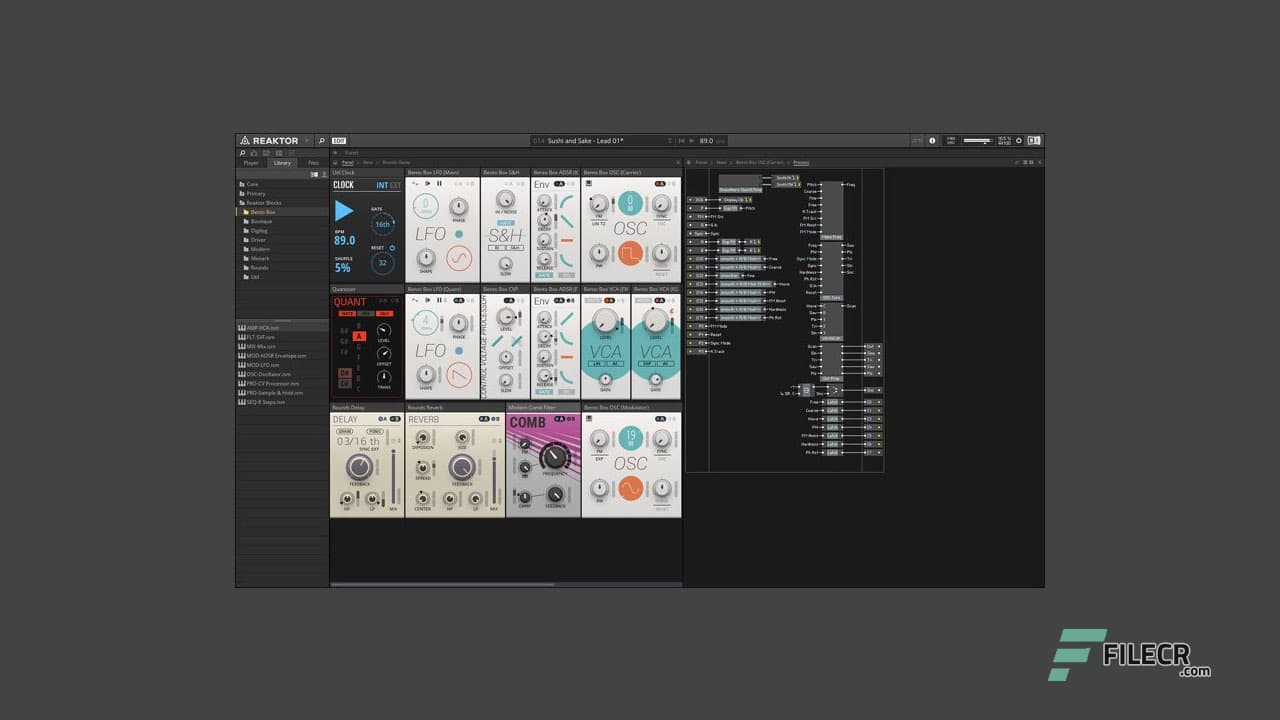Select the sine waveform icon on the LFO block
1280x720 pixels.
458,258
